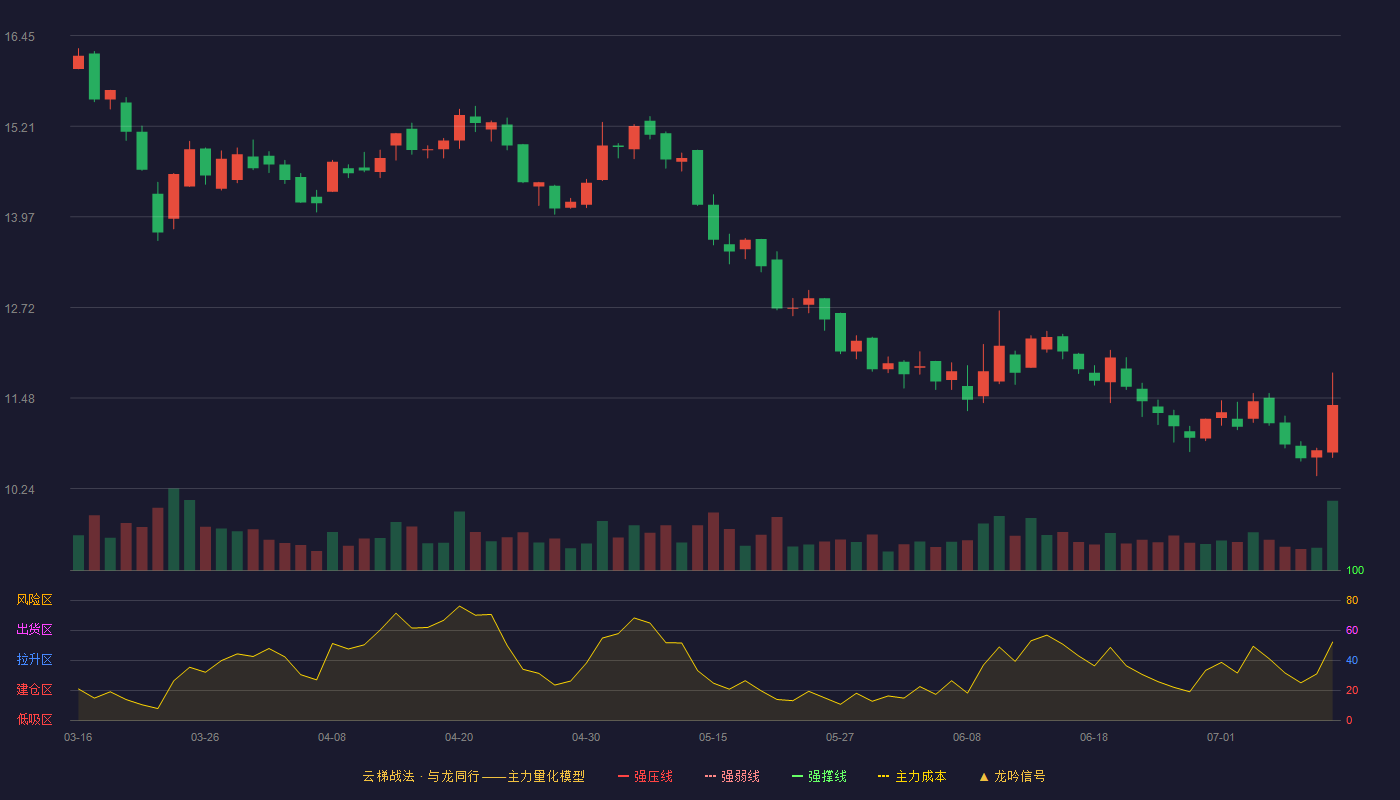Toggle the 龙吟信号 triangle legend

[x=1012, y=776]
